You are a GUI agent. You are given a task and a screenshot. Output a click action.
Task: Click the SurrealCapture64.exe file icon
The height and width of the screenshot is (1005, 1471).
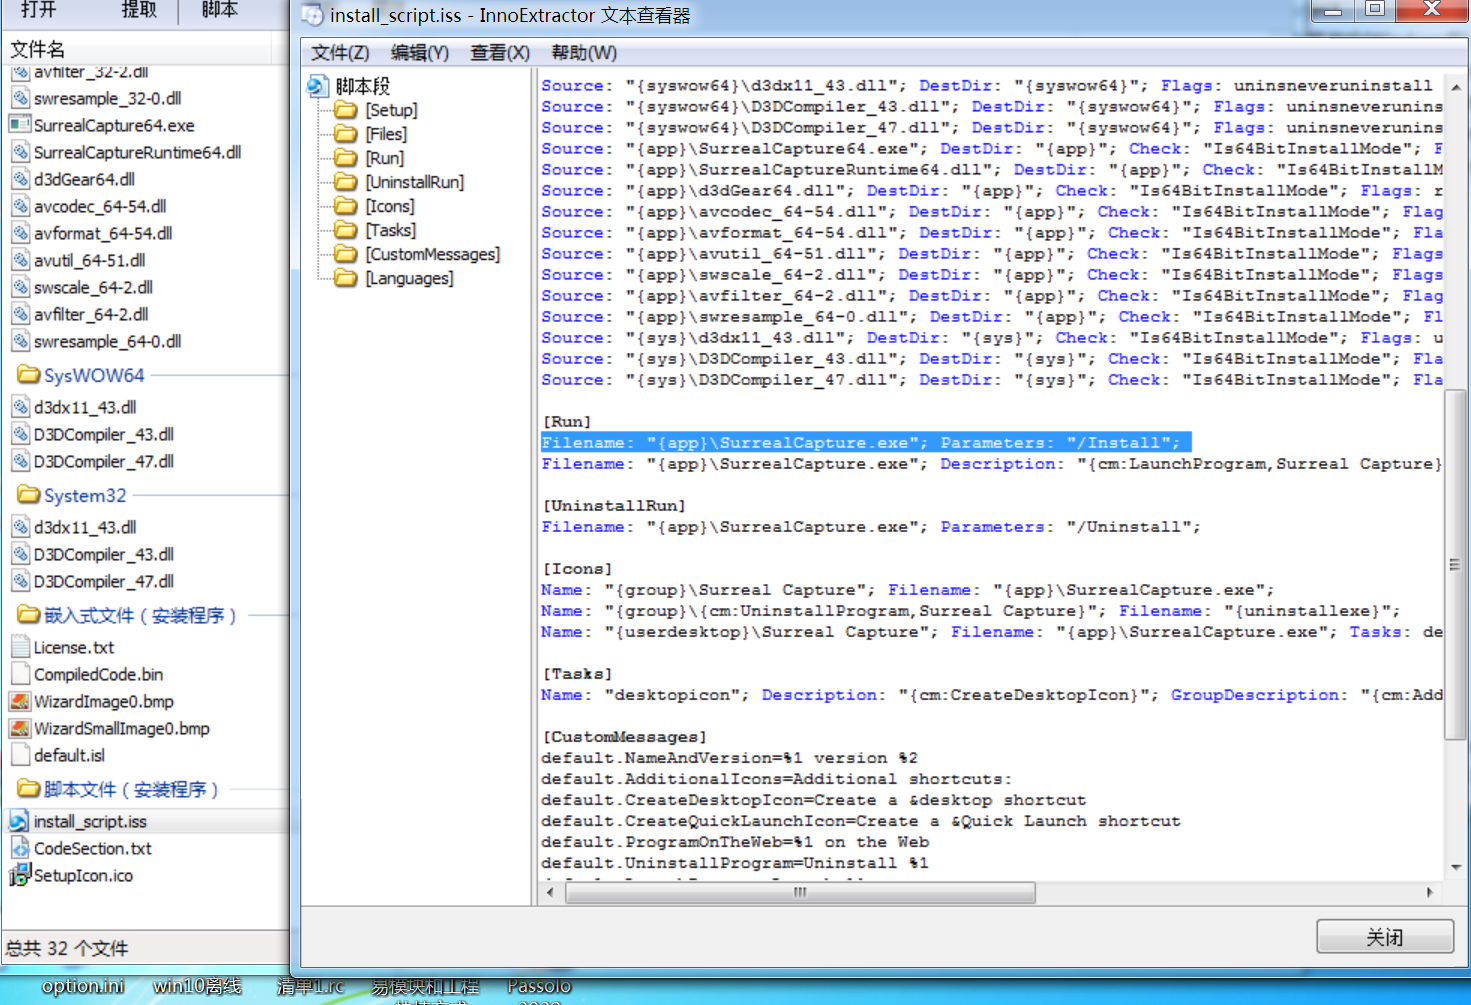pyautogui.click(x=20, y=125)
